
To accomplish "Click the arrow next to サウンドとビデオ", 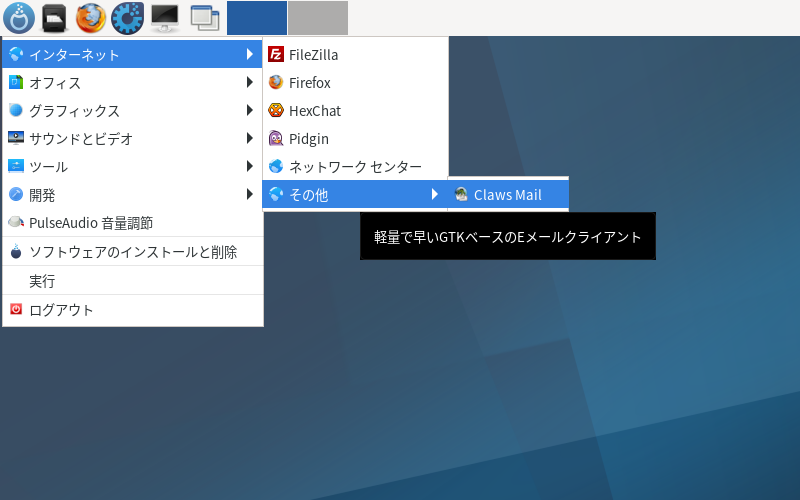I will pos(249,138).
